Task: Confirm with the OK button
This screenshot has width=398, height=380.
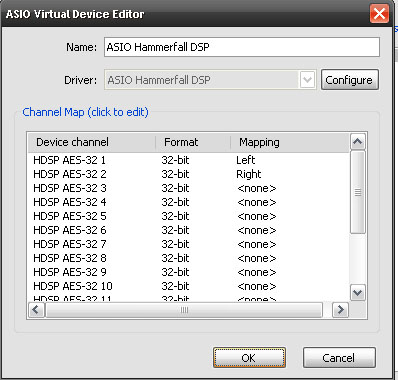Action: coord(249,358)
